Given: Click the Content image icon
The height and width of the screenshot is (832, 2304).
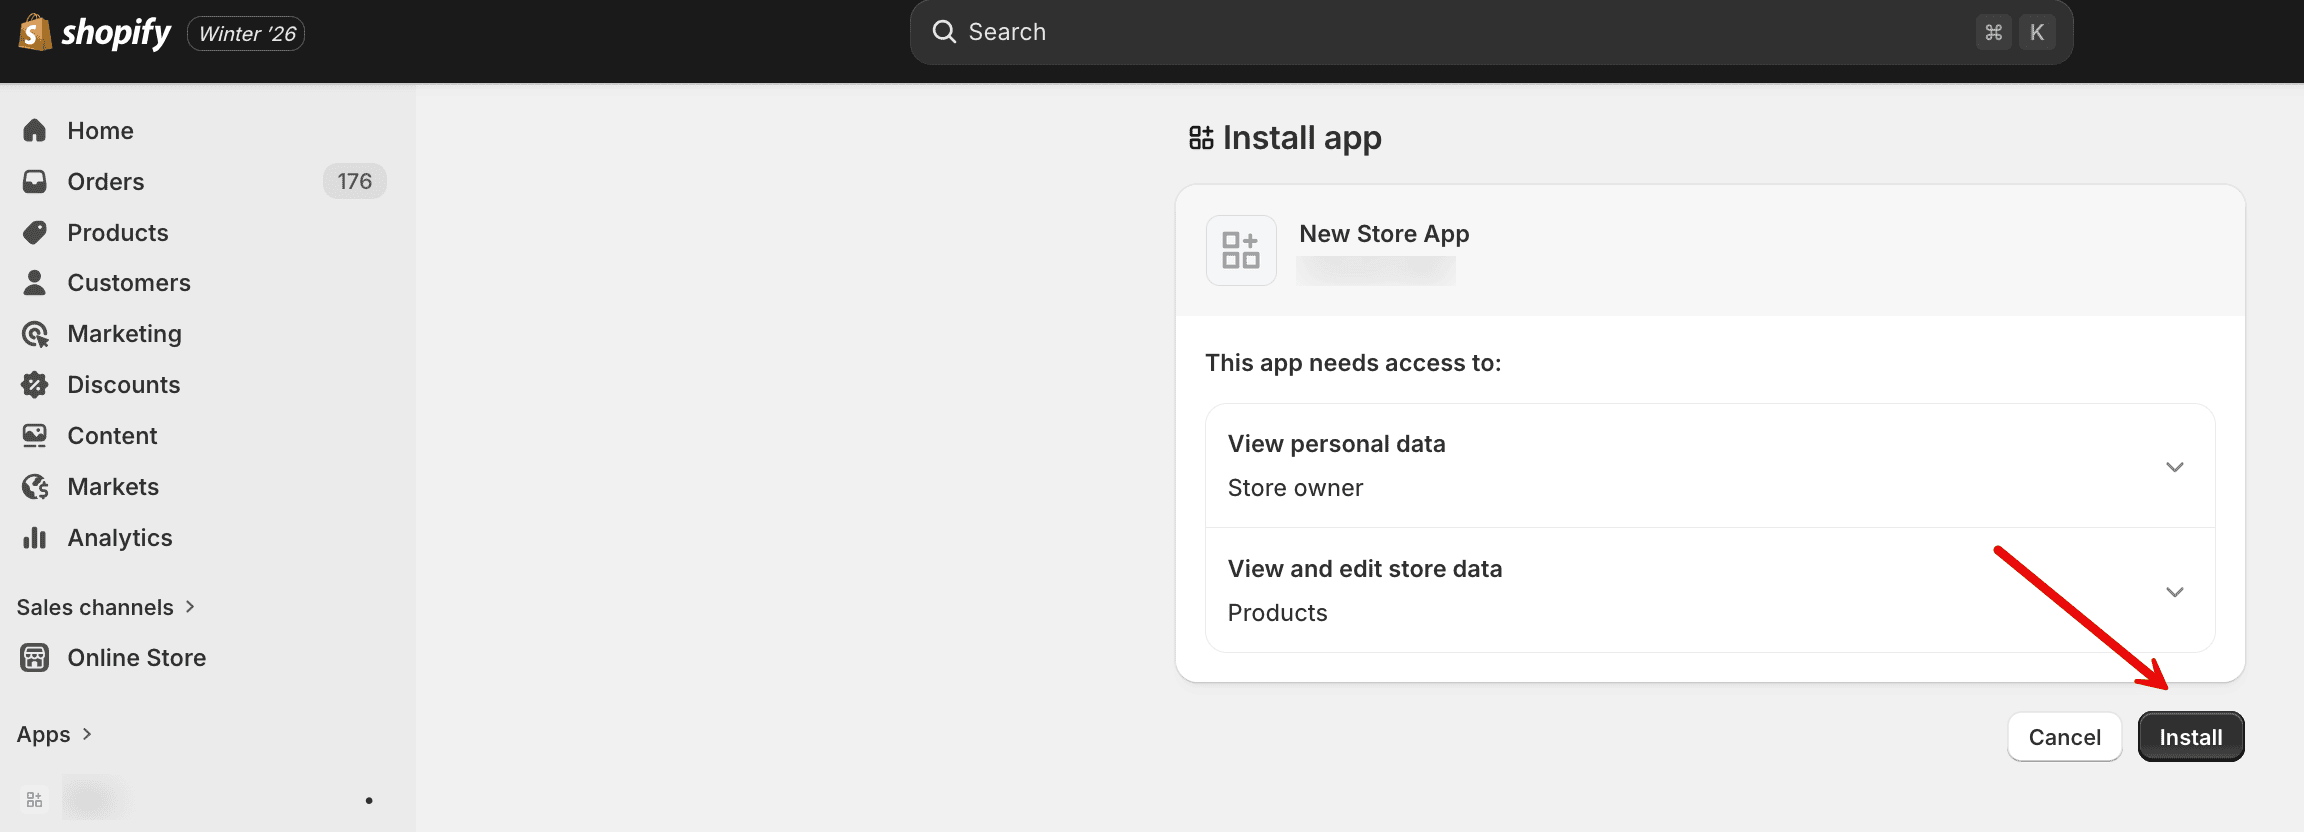Looking at the screenshot, I should click(x=35, y=436).
